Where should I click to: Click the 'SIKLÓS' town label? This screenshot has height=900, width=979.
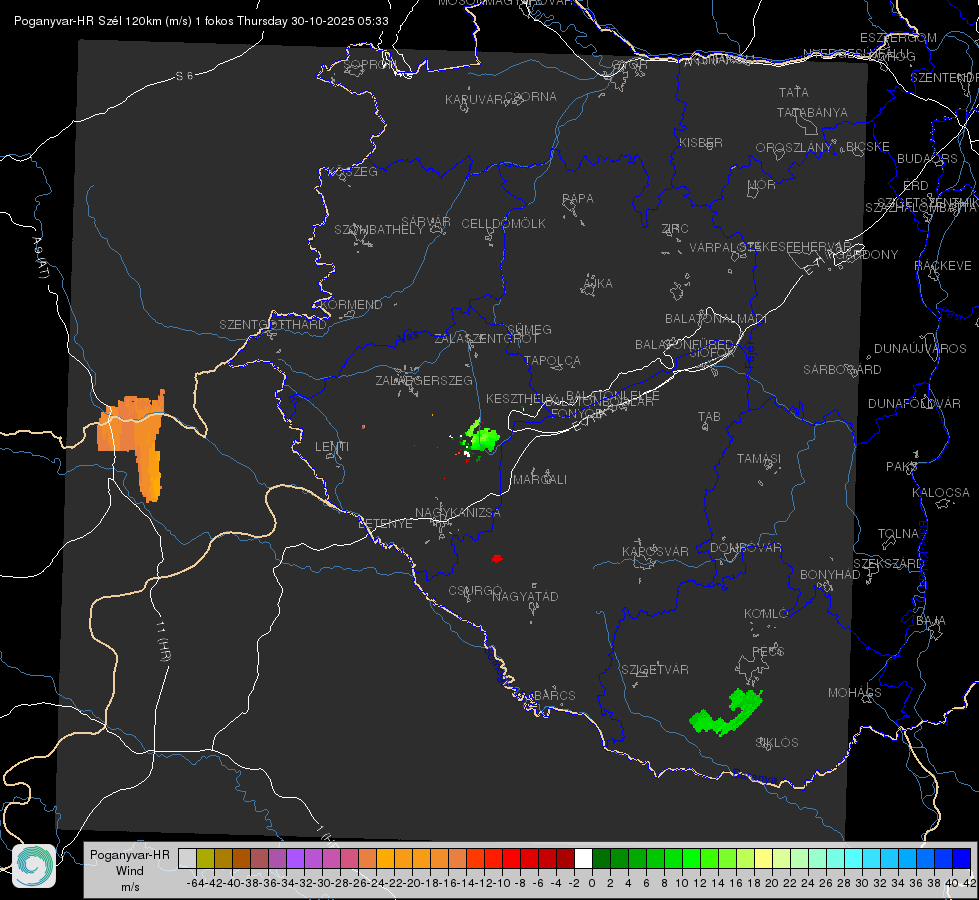tap(777, 743)
